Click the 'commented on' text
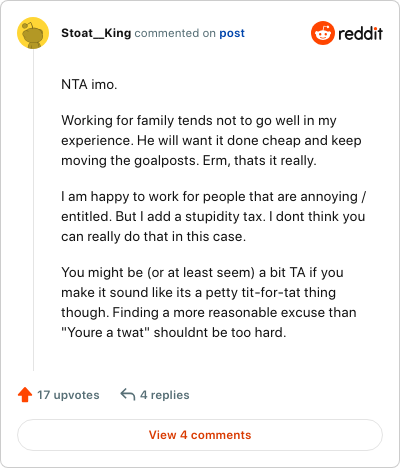This screenshot has width=400, height=468. 175,33
